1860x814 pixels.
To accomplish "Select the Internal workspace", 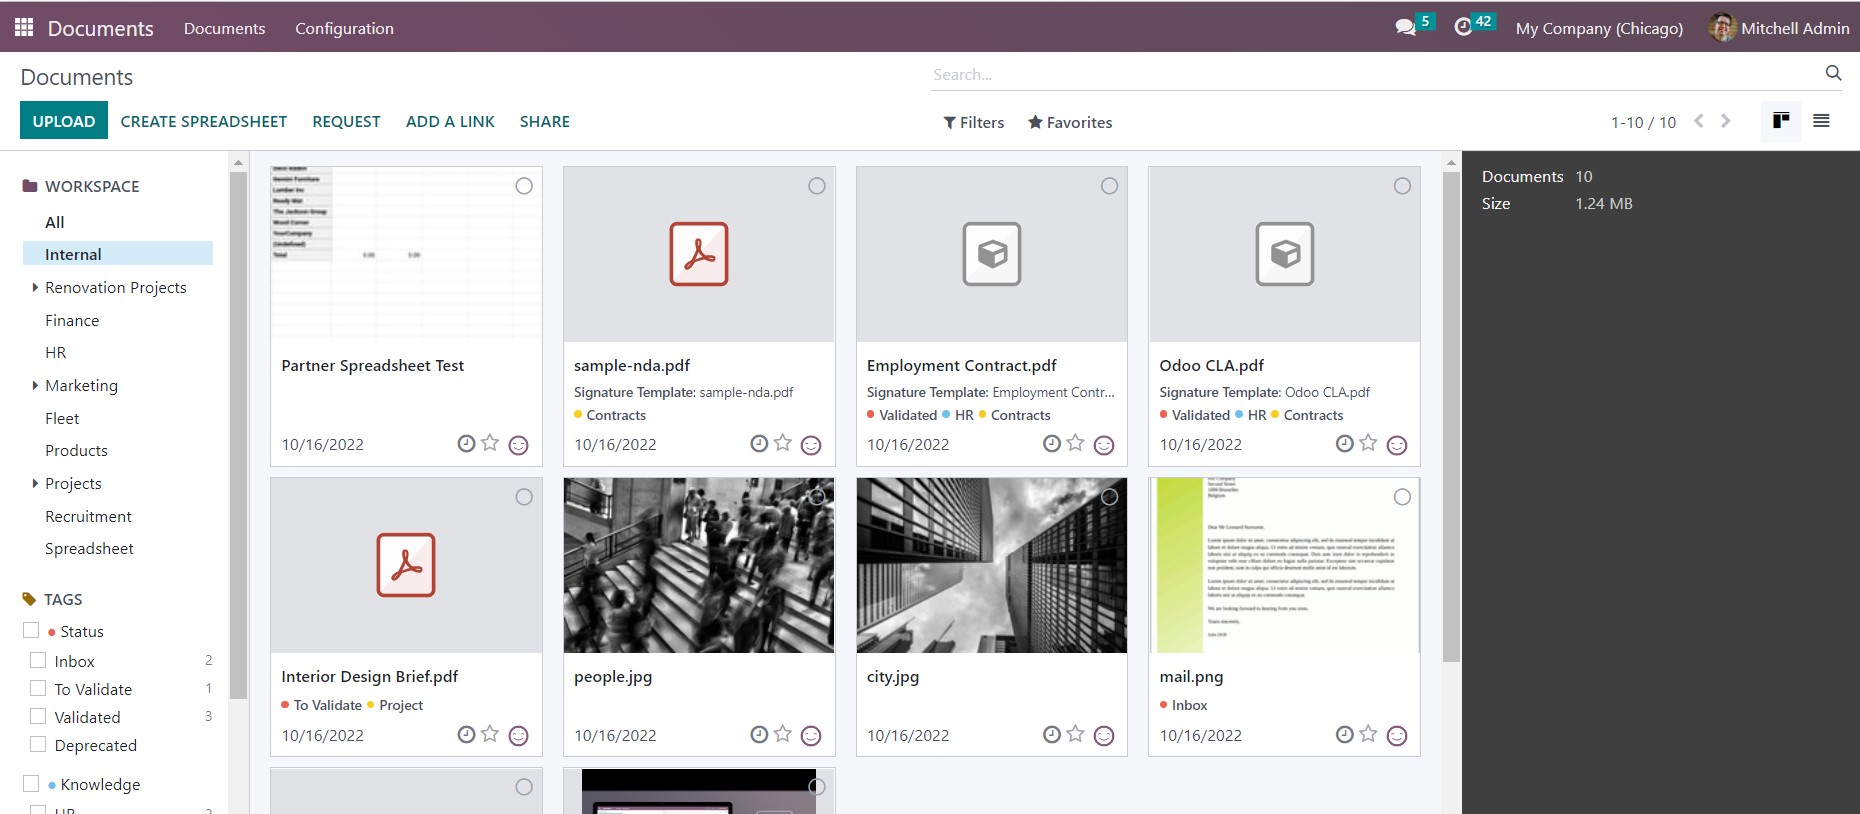I will 118,254.
